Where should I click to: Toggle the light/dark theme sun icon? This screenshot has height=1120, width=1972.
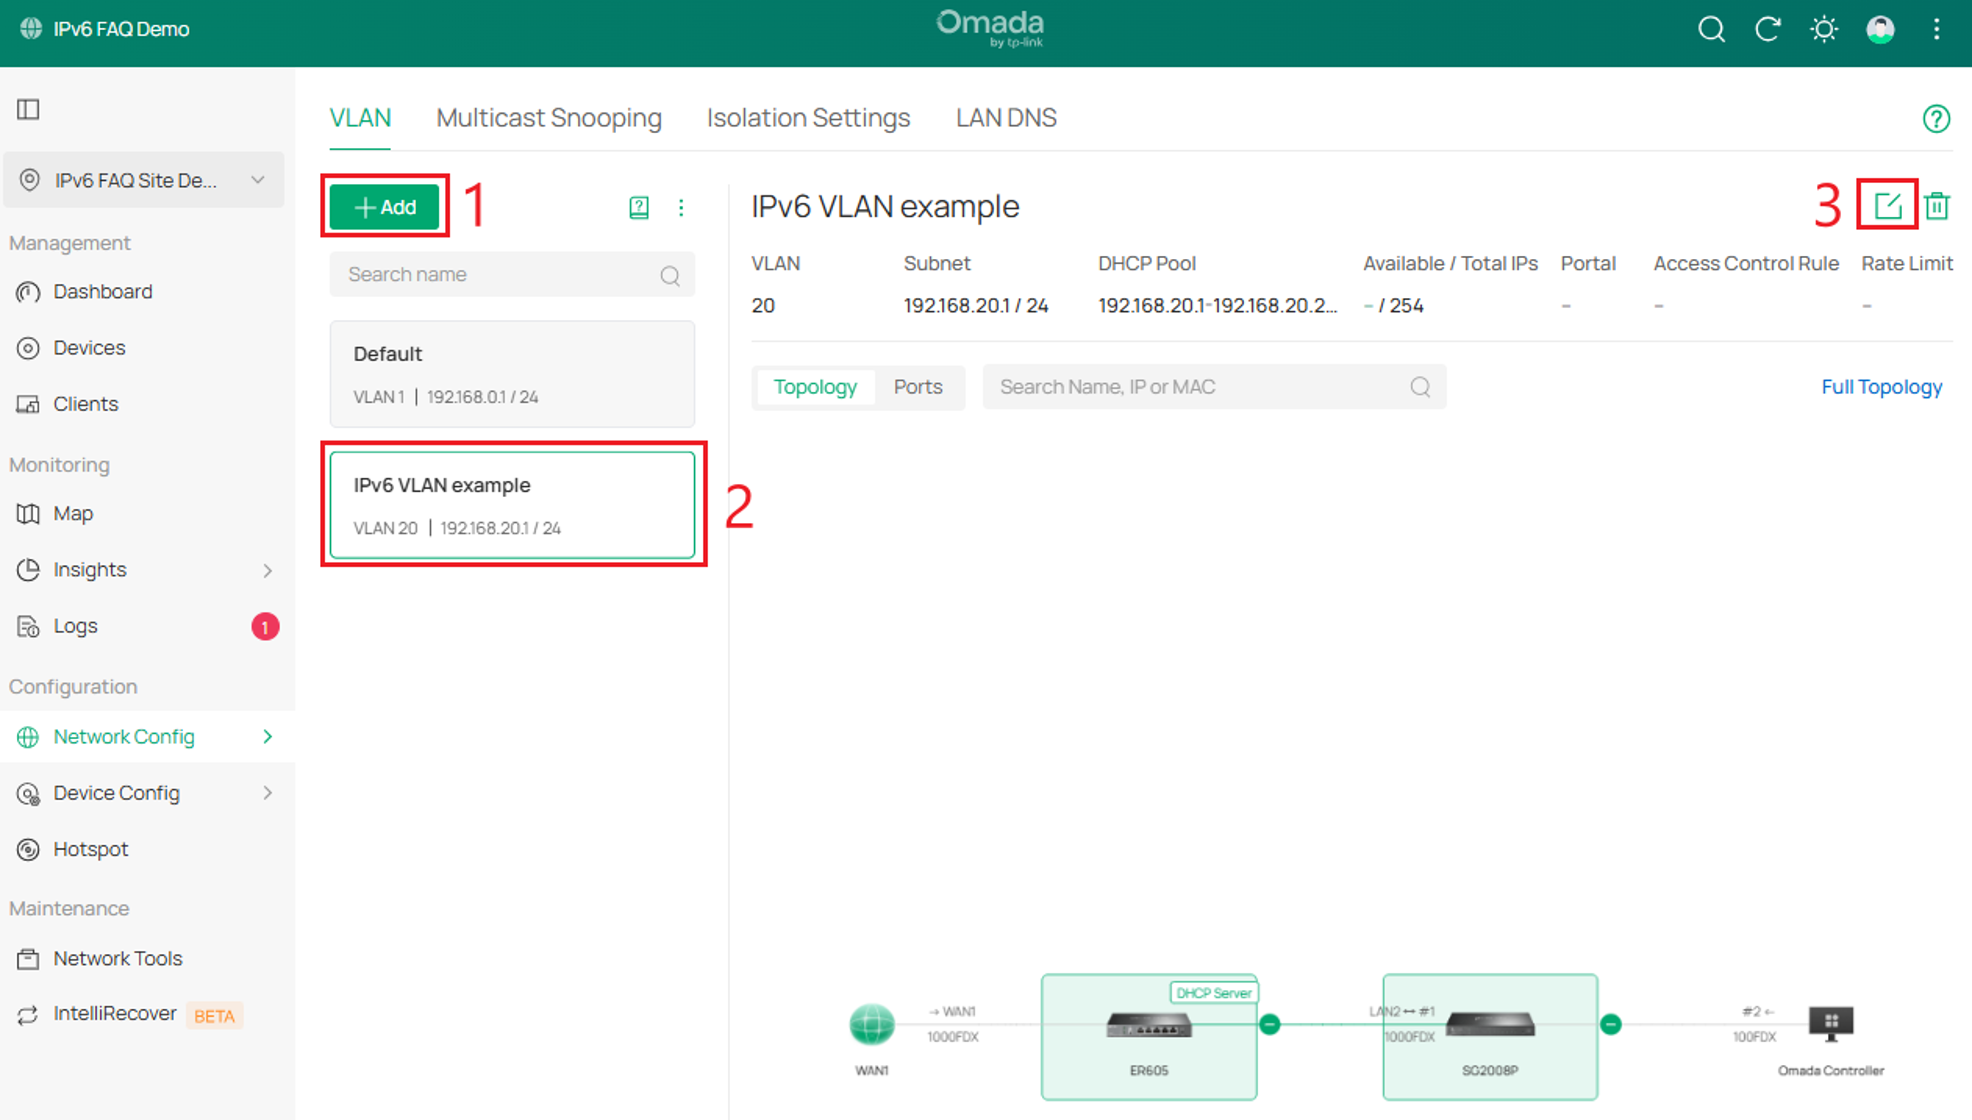(x=1824, y=29)
